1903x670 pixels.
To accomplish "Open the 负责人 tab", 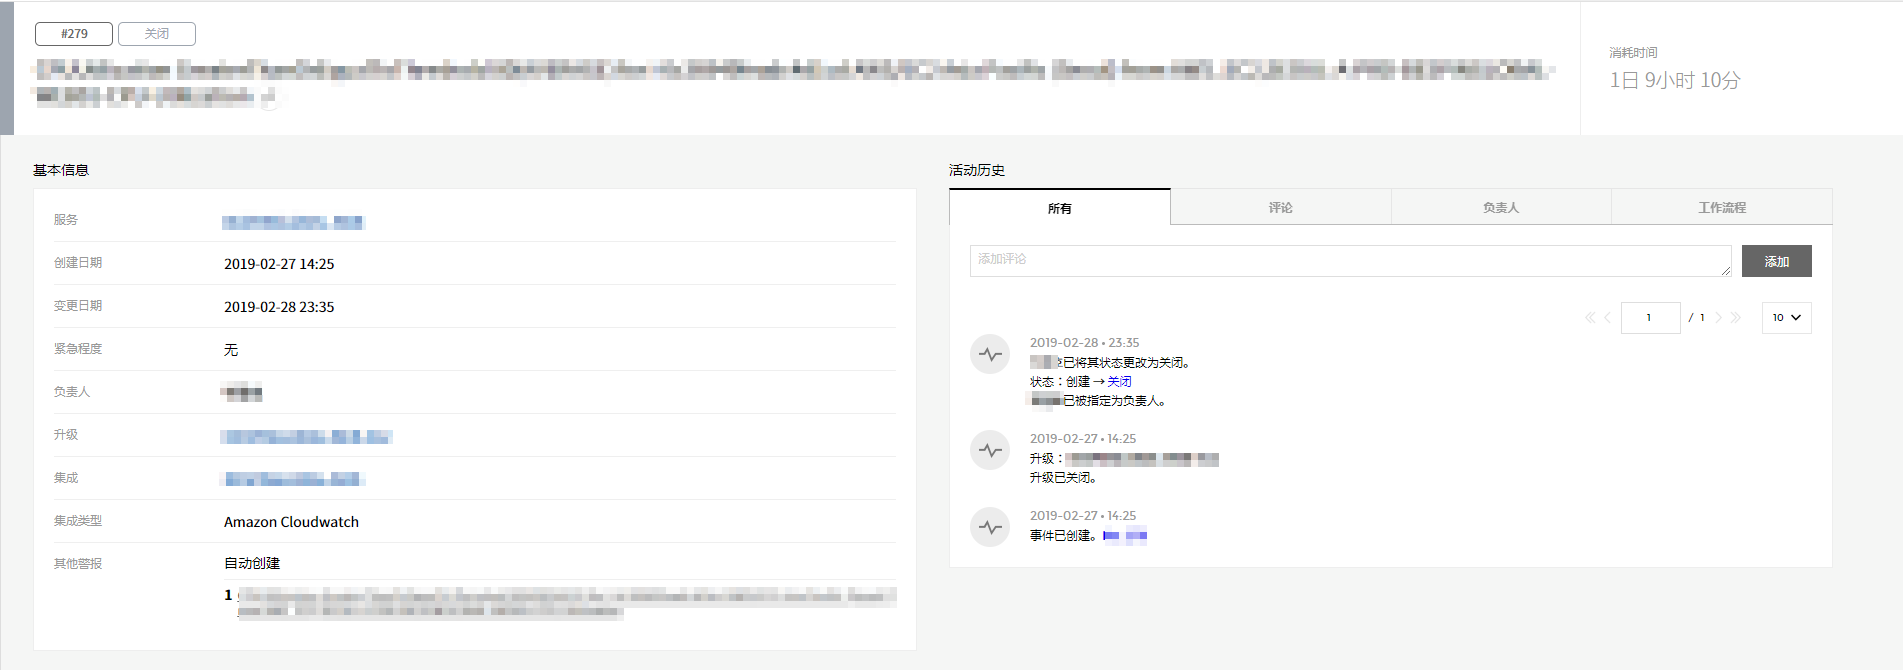I will [1500, 208].
